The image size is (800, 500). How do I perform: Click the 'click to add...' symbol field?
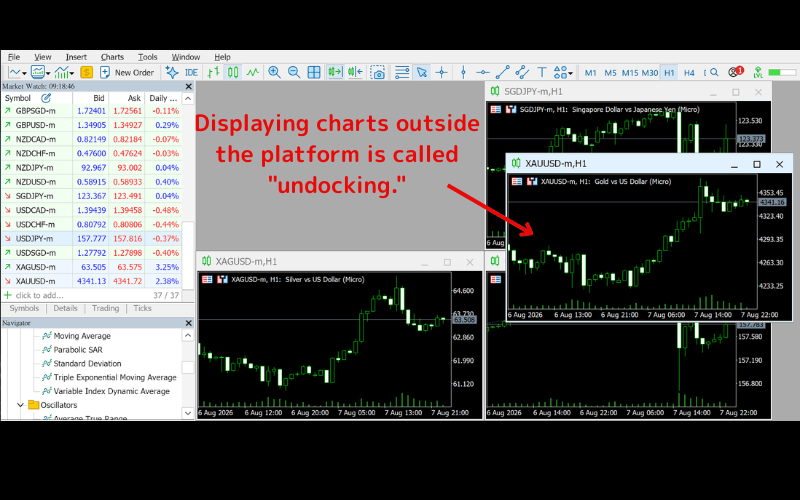(x=40, y=295)
